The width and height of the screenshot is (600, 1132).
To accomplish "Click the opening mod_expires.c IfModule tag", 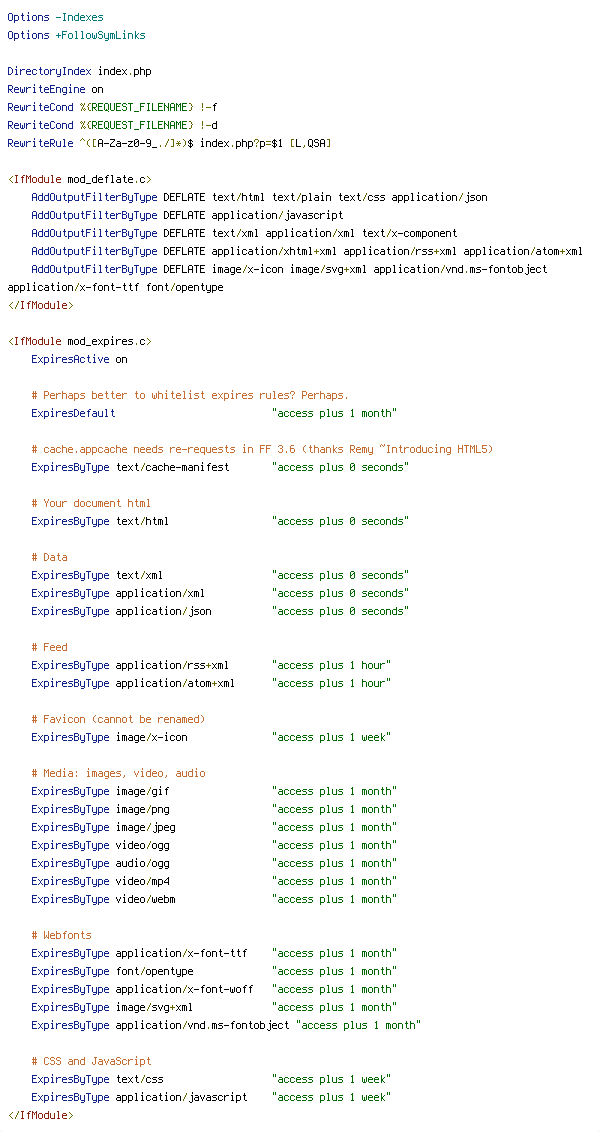I will pyautogui.click(x=79, y=341).
